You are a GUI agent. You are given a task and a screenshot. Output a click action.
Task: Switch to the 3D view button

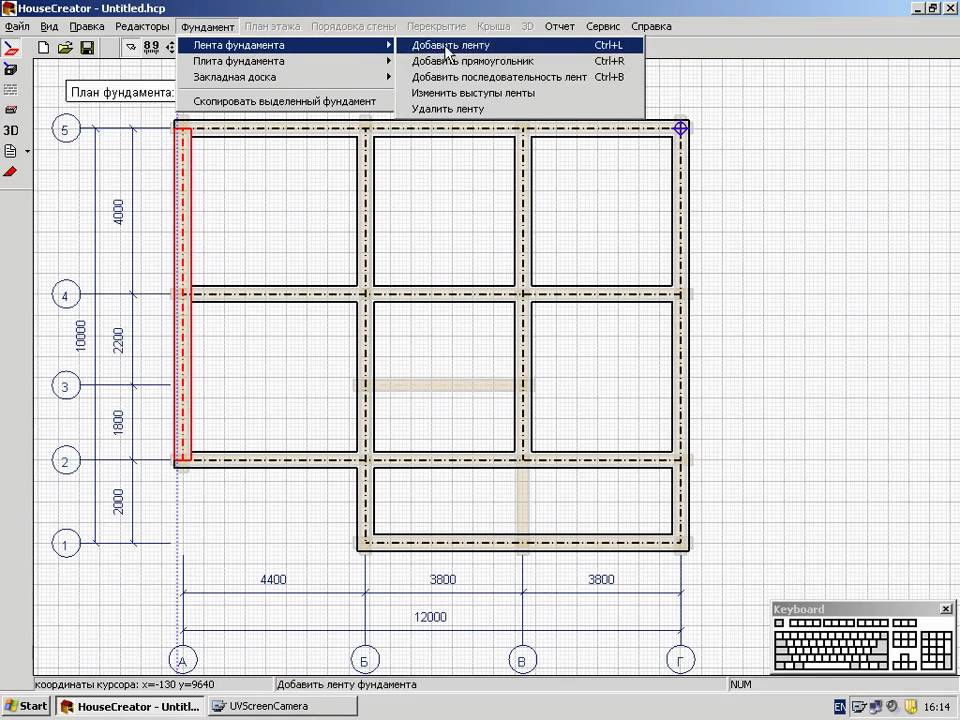11,130
